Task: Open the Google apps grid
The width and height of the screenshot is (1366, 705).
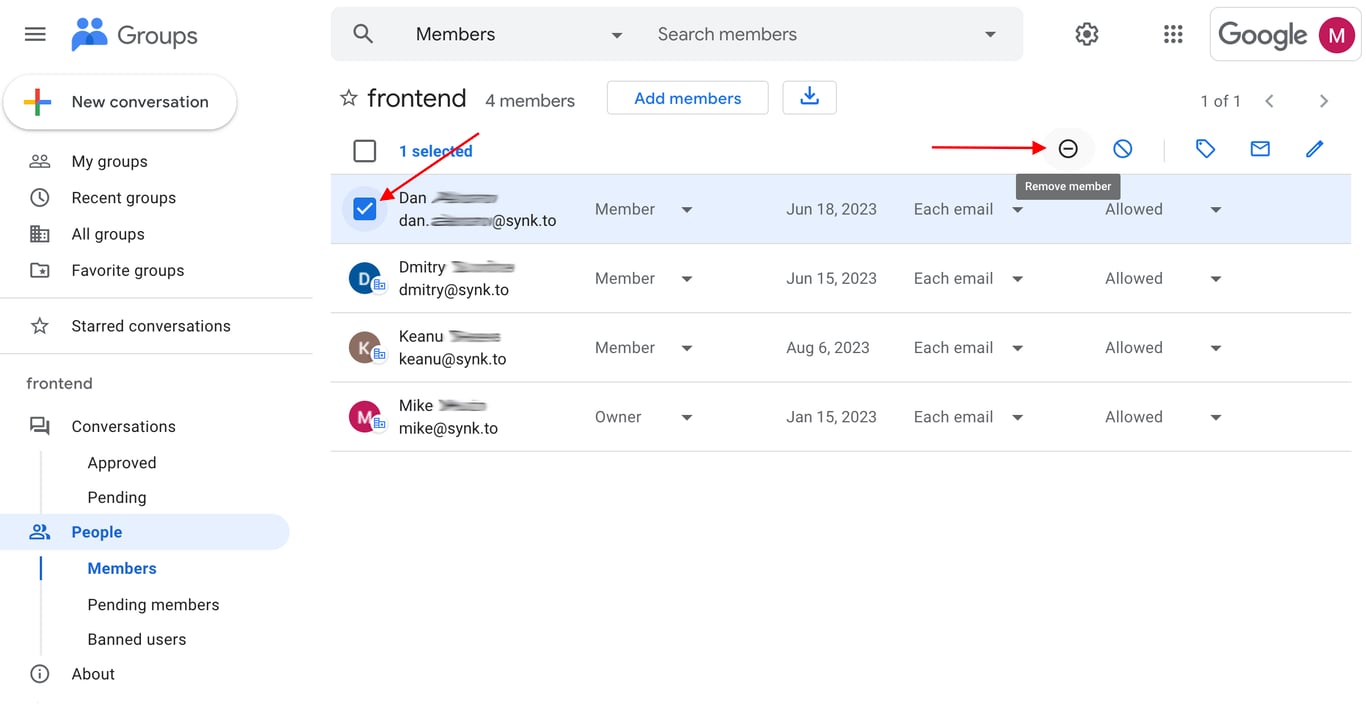Action: coord(1174,34)
